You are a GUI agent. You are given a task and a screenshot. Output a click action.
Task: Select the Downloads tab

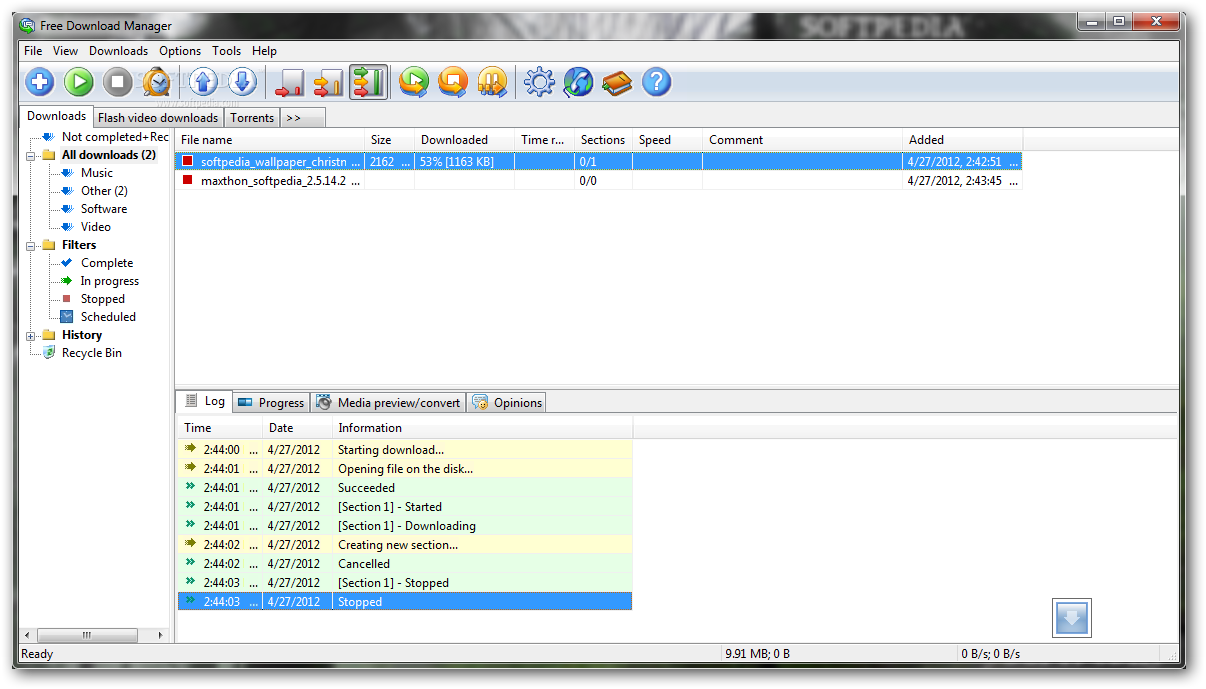56,116
